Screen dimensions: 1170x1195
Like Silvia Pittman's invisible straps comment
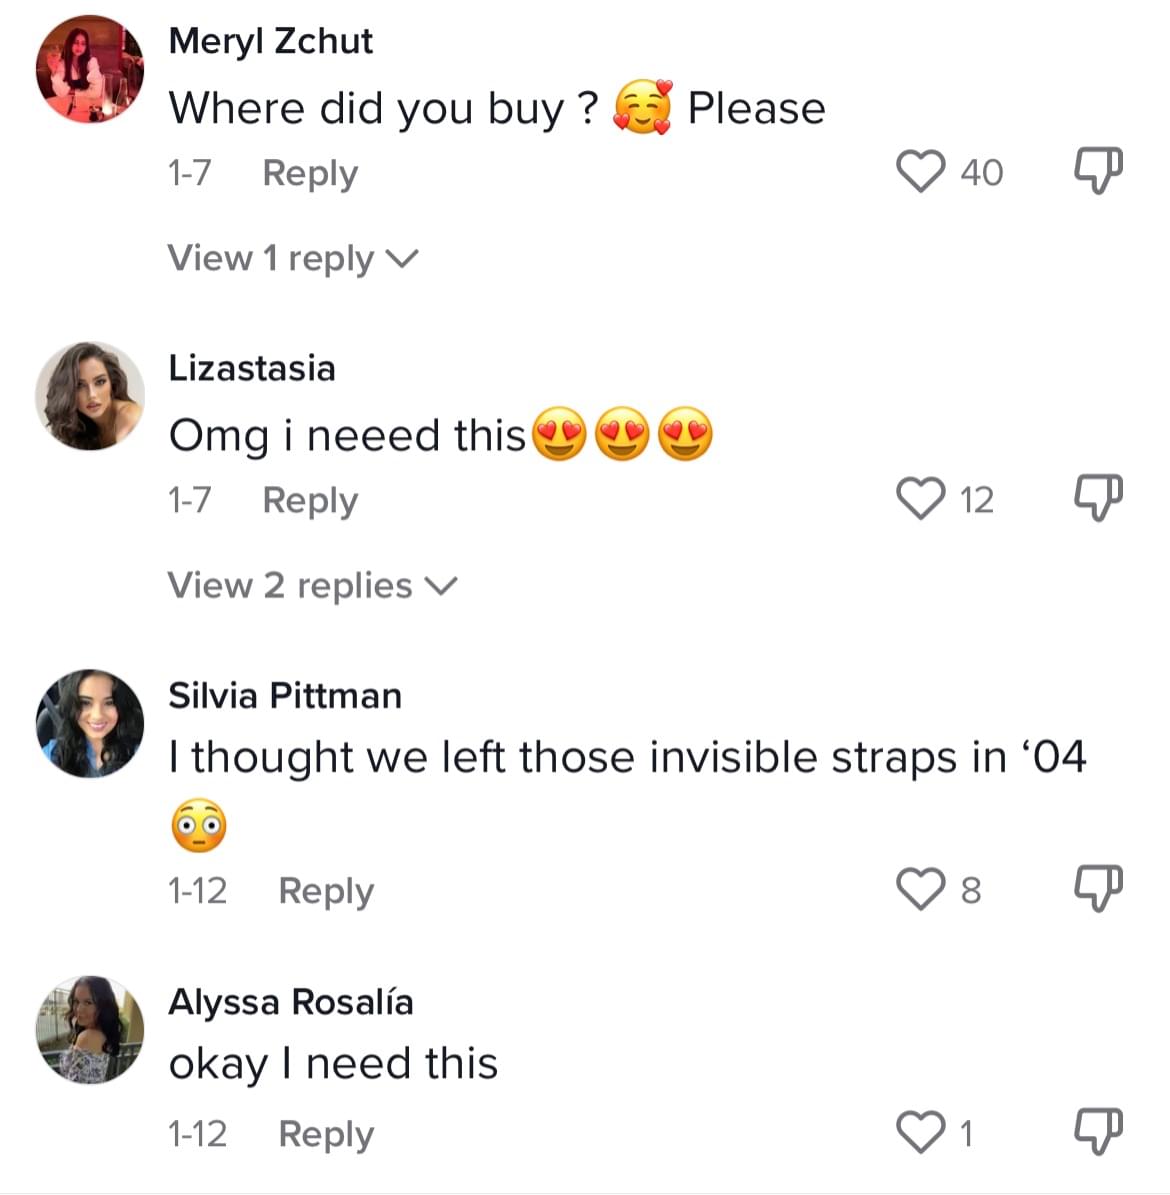(919, 888)
